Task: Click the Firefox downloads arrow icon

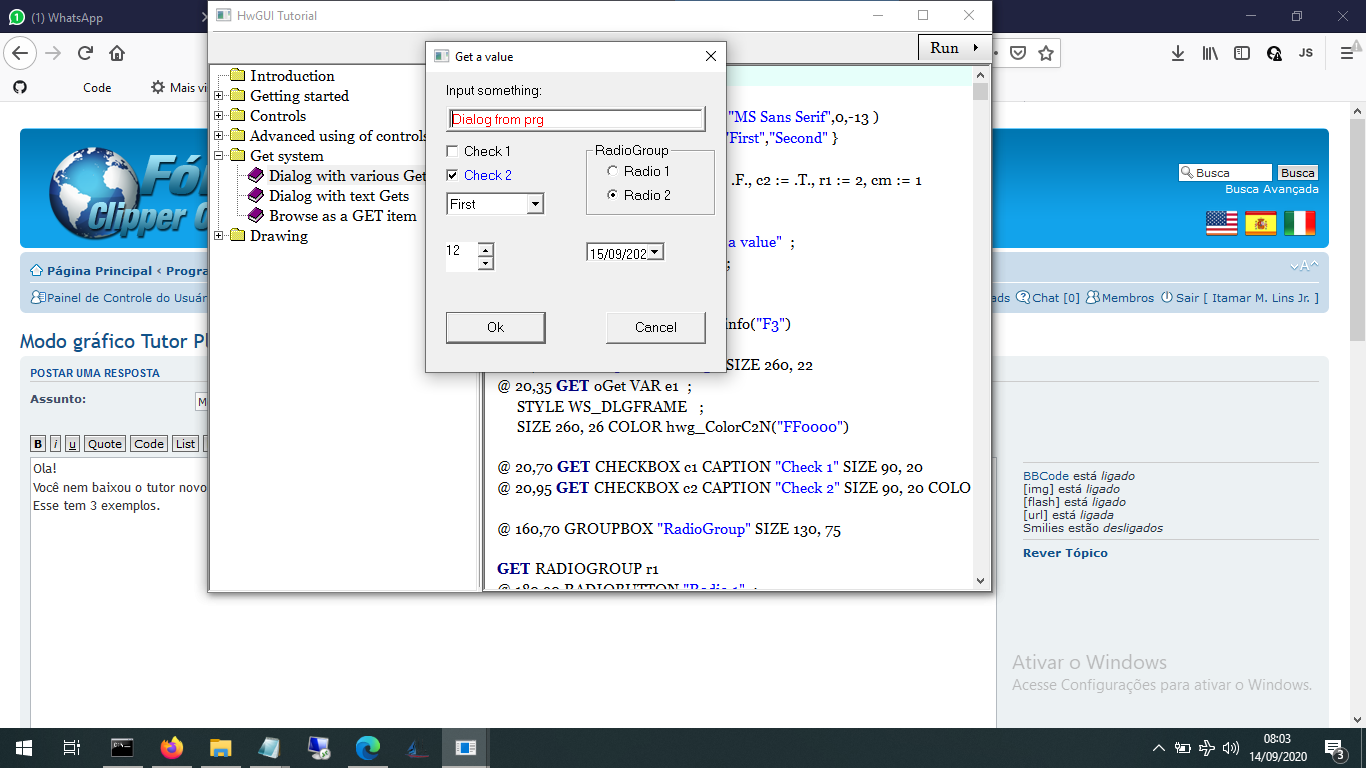Action: (x=1178, y=53)
